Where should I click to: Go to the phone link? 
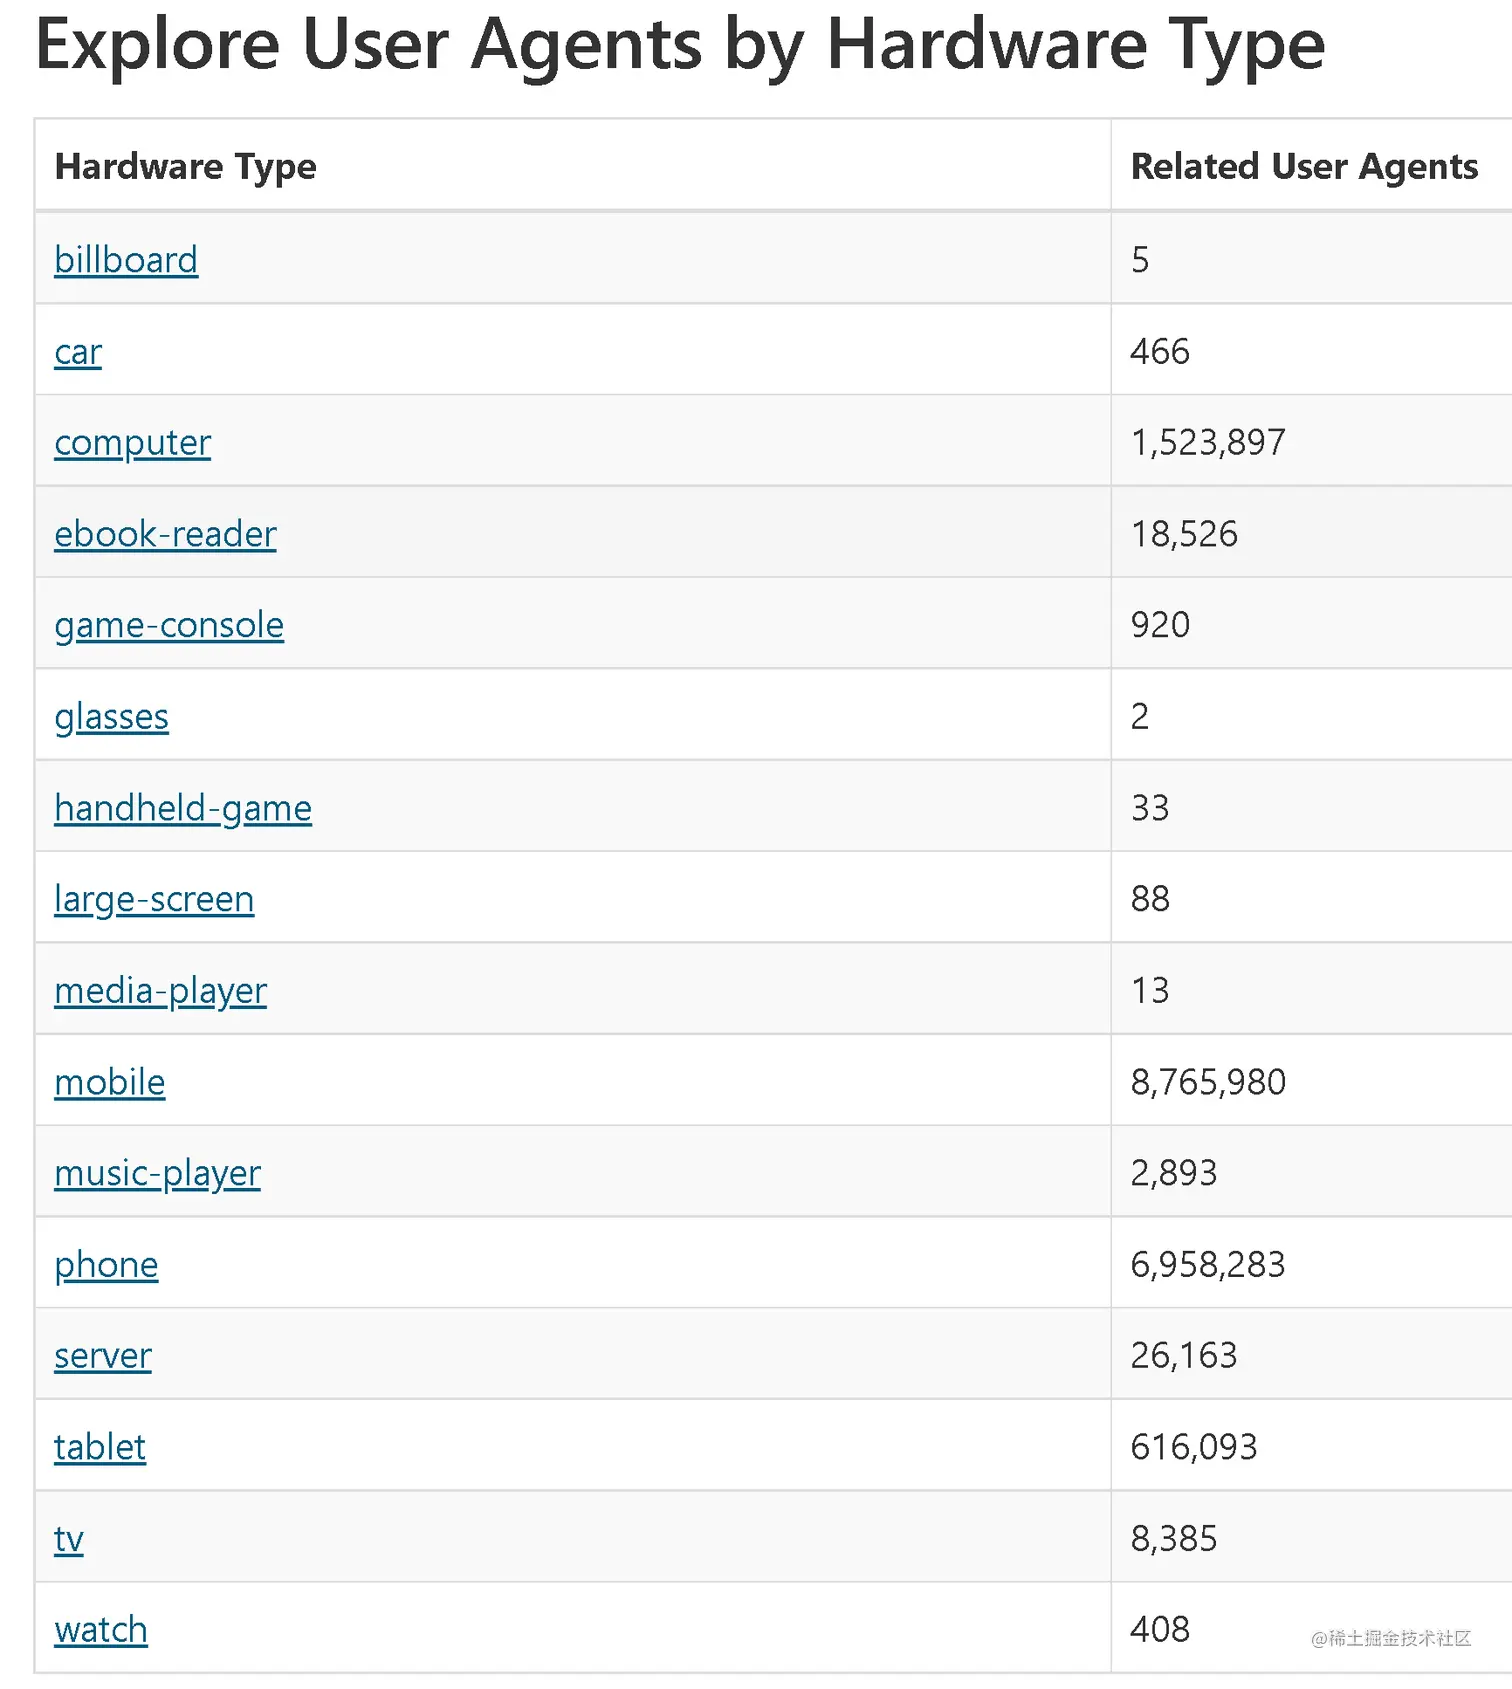point(106,1265)
